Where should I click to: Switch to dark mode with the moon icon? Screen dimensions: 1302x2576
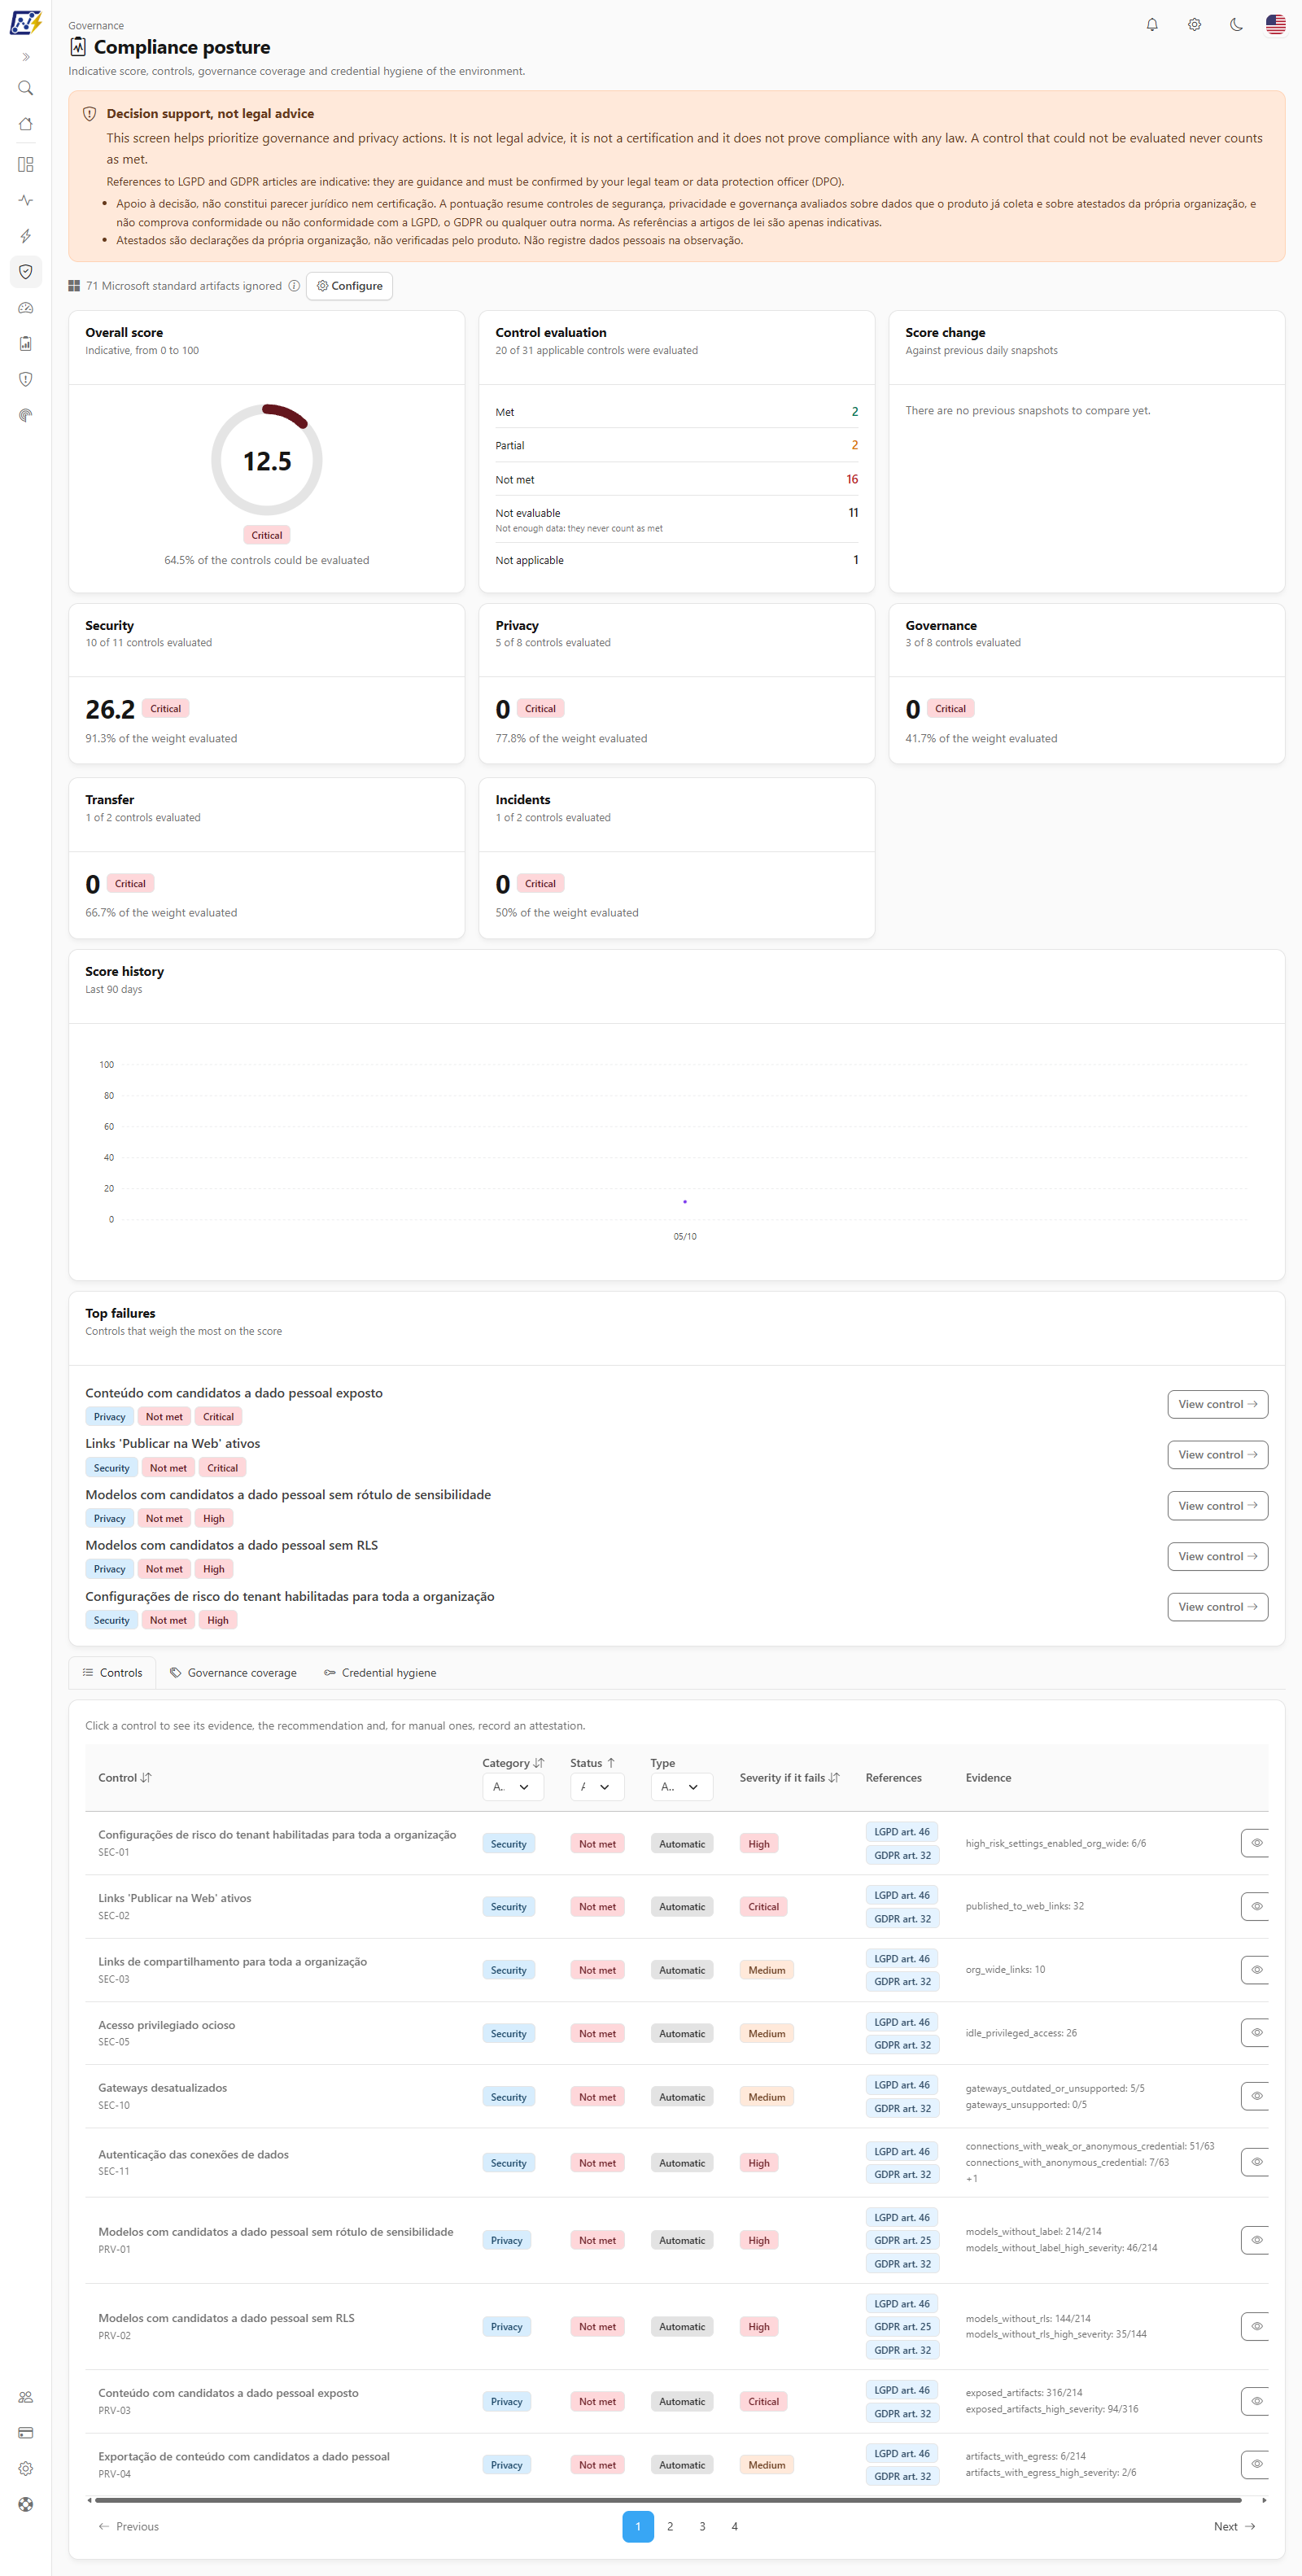1236,25
